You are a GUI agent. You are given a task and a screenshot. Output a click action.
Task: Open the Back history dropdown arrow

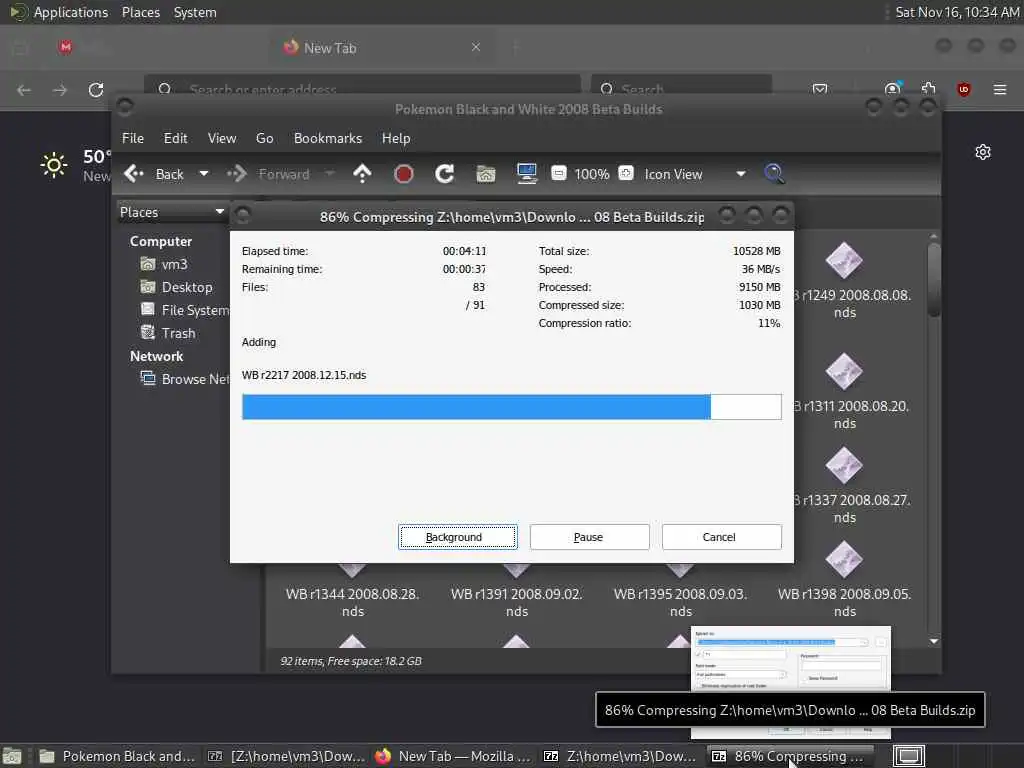[204, 174]
